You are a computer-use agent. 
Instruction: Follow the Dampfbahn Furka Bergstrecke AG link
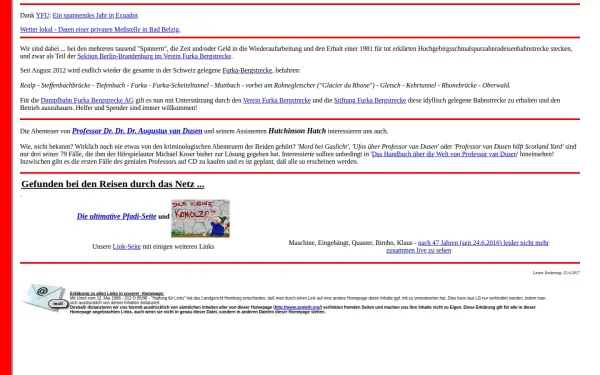[87, 100]
